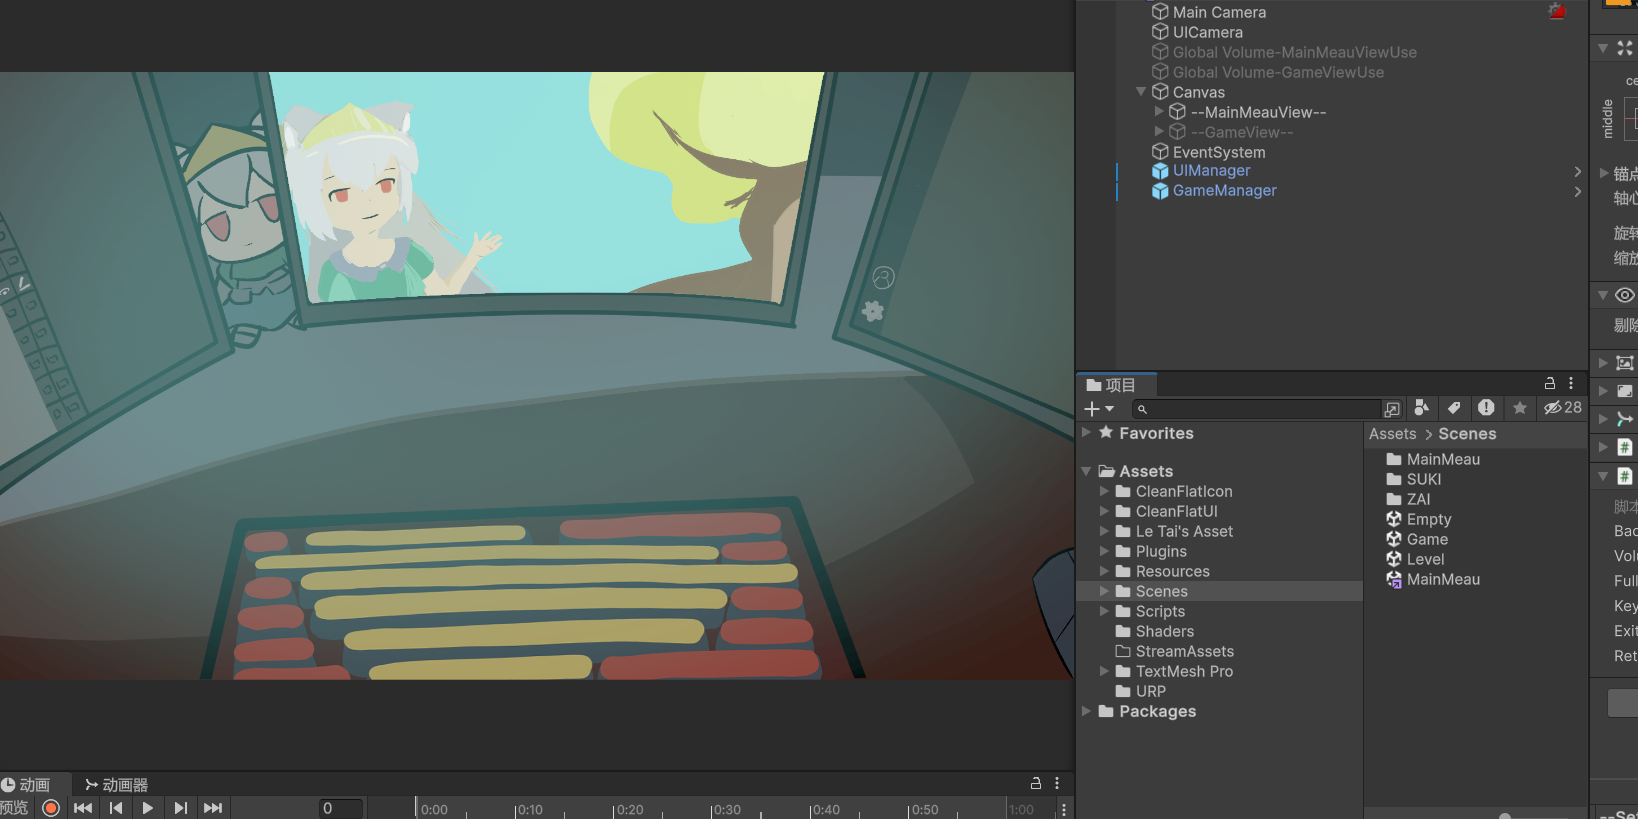1638x819 pixels.
Task: Play the animation clip
Action: (x=148, y=808)
